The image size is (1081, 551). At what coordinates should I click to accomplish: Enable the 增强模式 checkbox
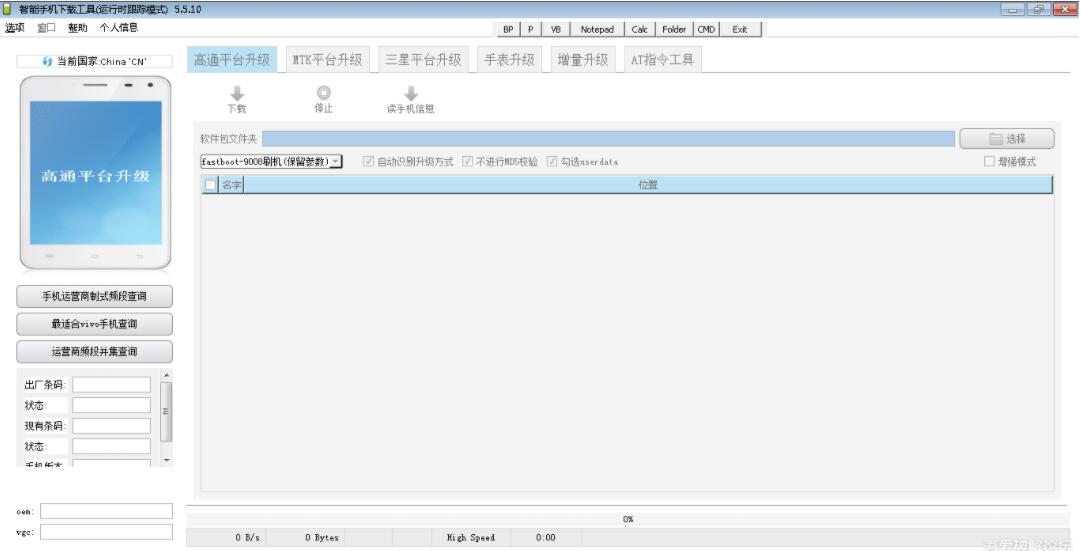click(x=990, y=161)
